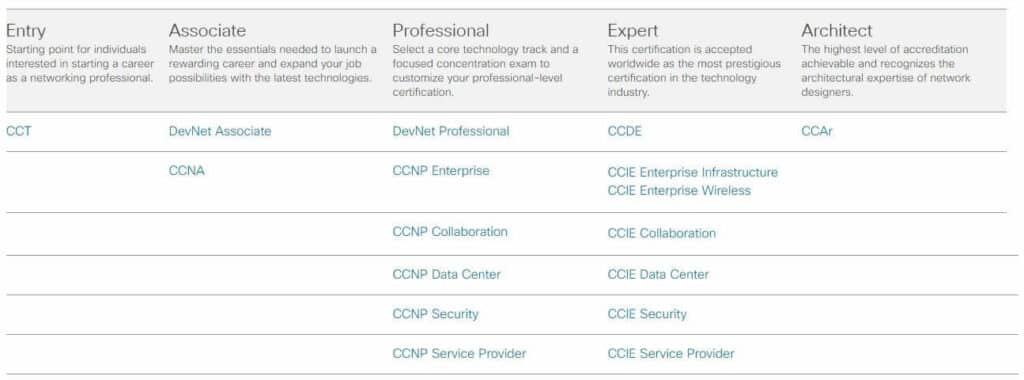Select the CCIE Collaboration link
The height and width of the screenshot is (380, 1024).
pyautogui.click(x=662, y=233)
